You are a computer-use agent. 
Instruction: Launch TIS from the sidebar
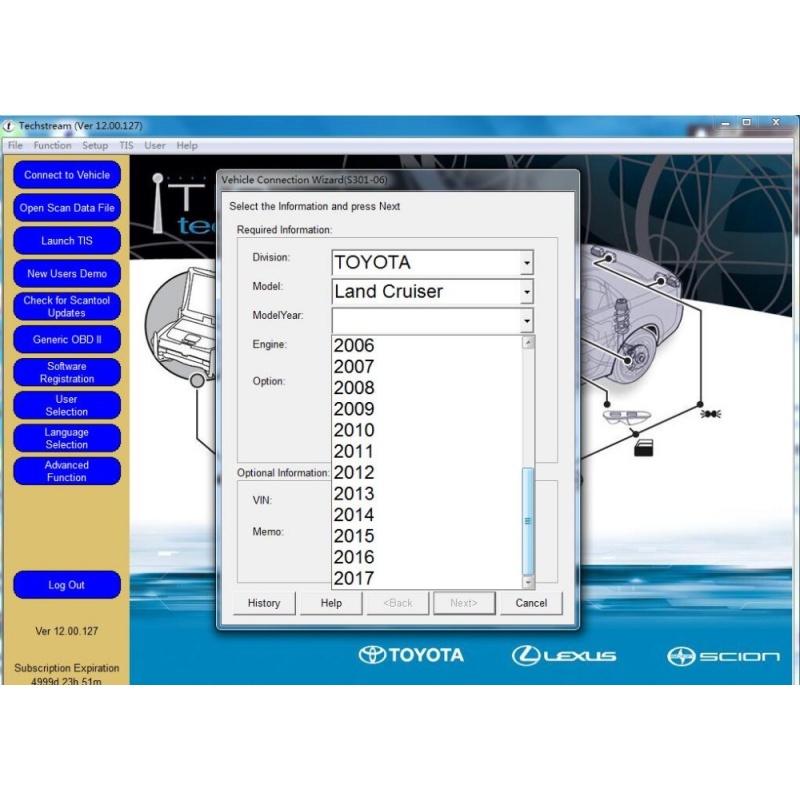[67, 241]
